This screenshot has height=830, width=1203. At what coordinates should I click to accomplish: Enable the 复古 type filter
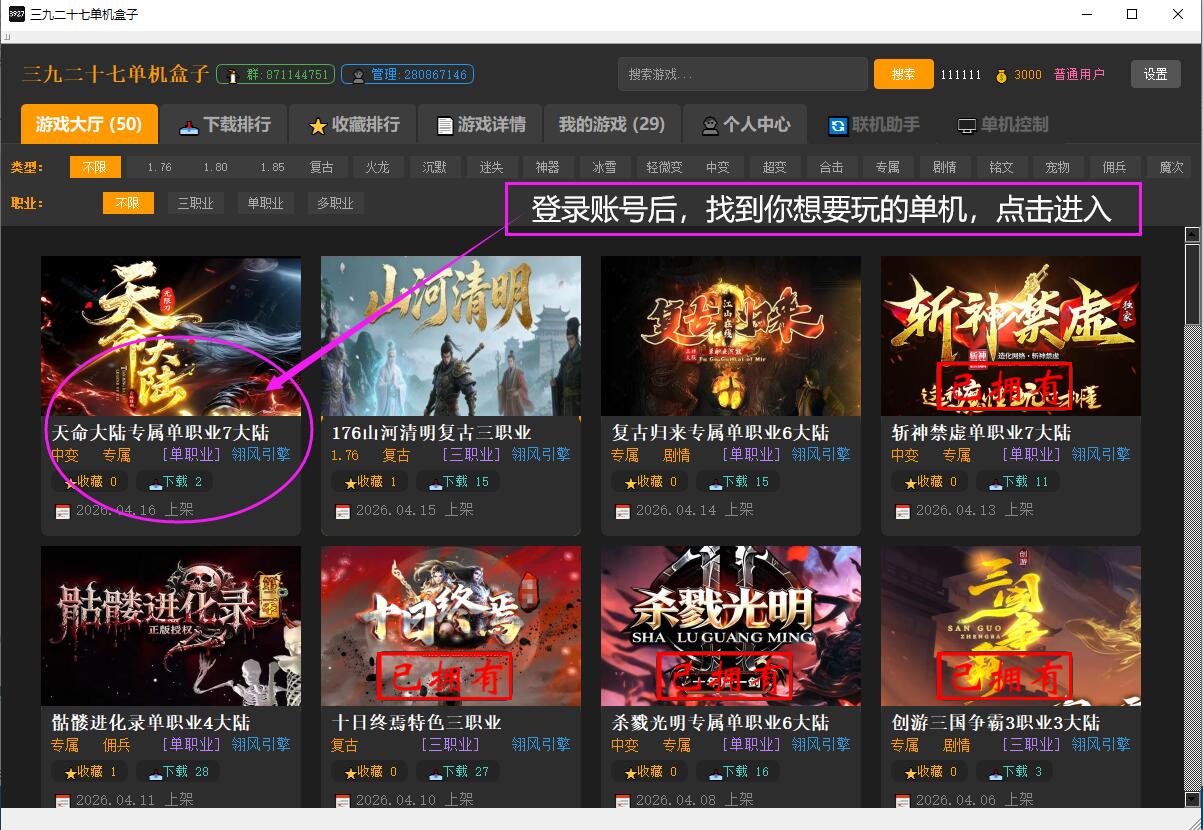click(x=321, y=167)
